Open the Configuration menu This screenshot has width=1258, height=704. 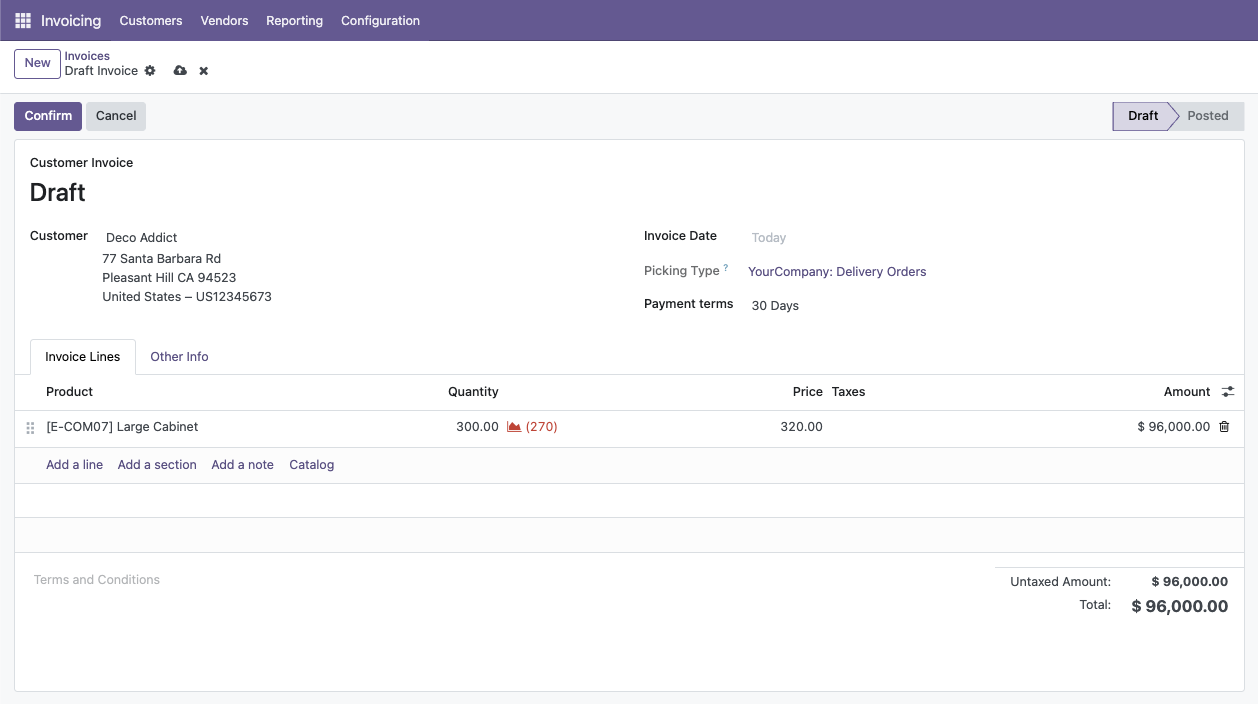(380, 20)
